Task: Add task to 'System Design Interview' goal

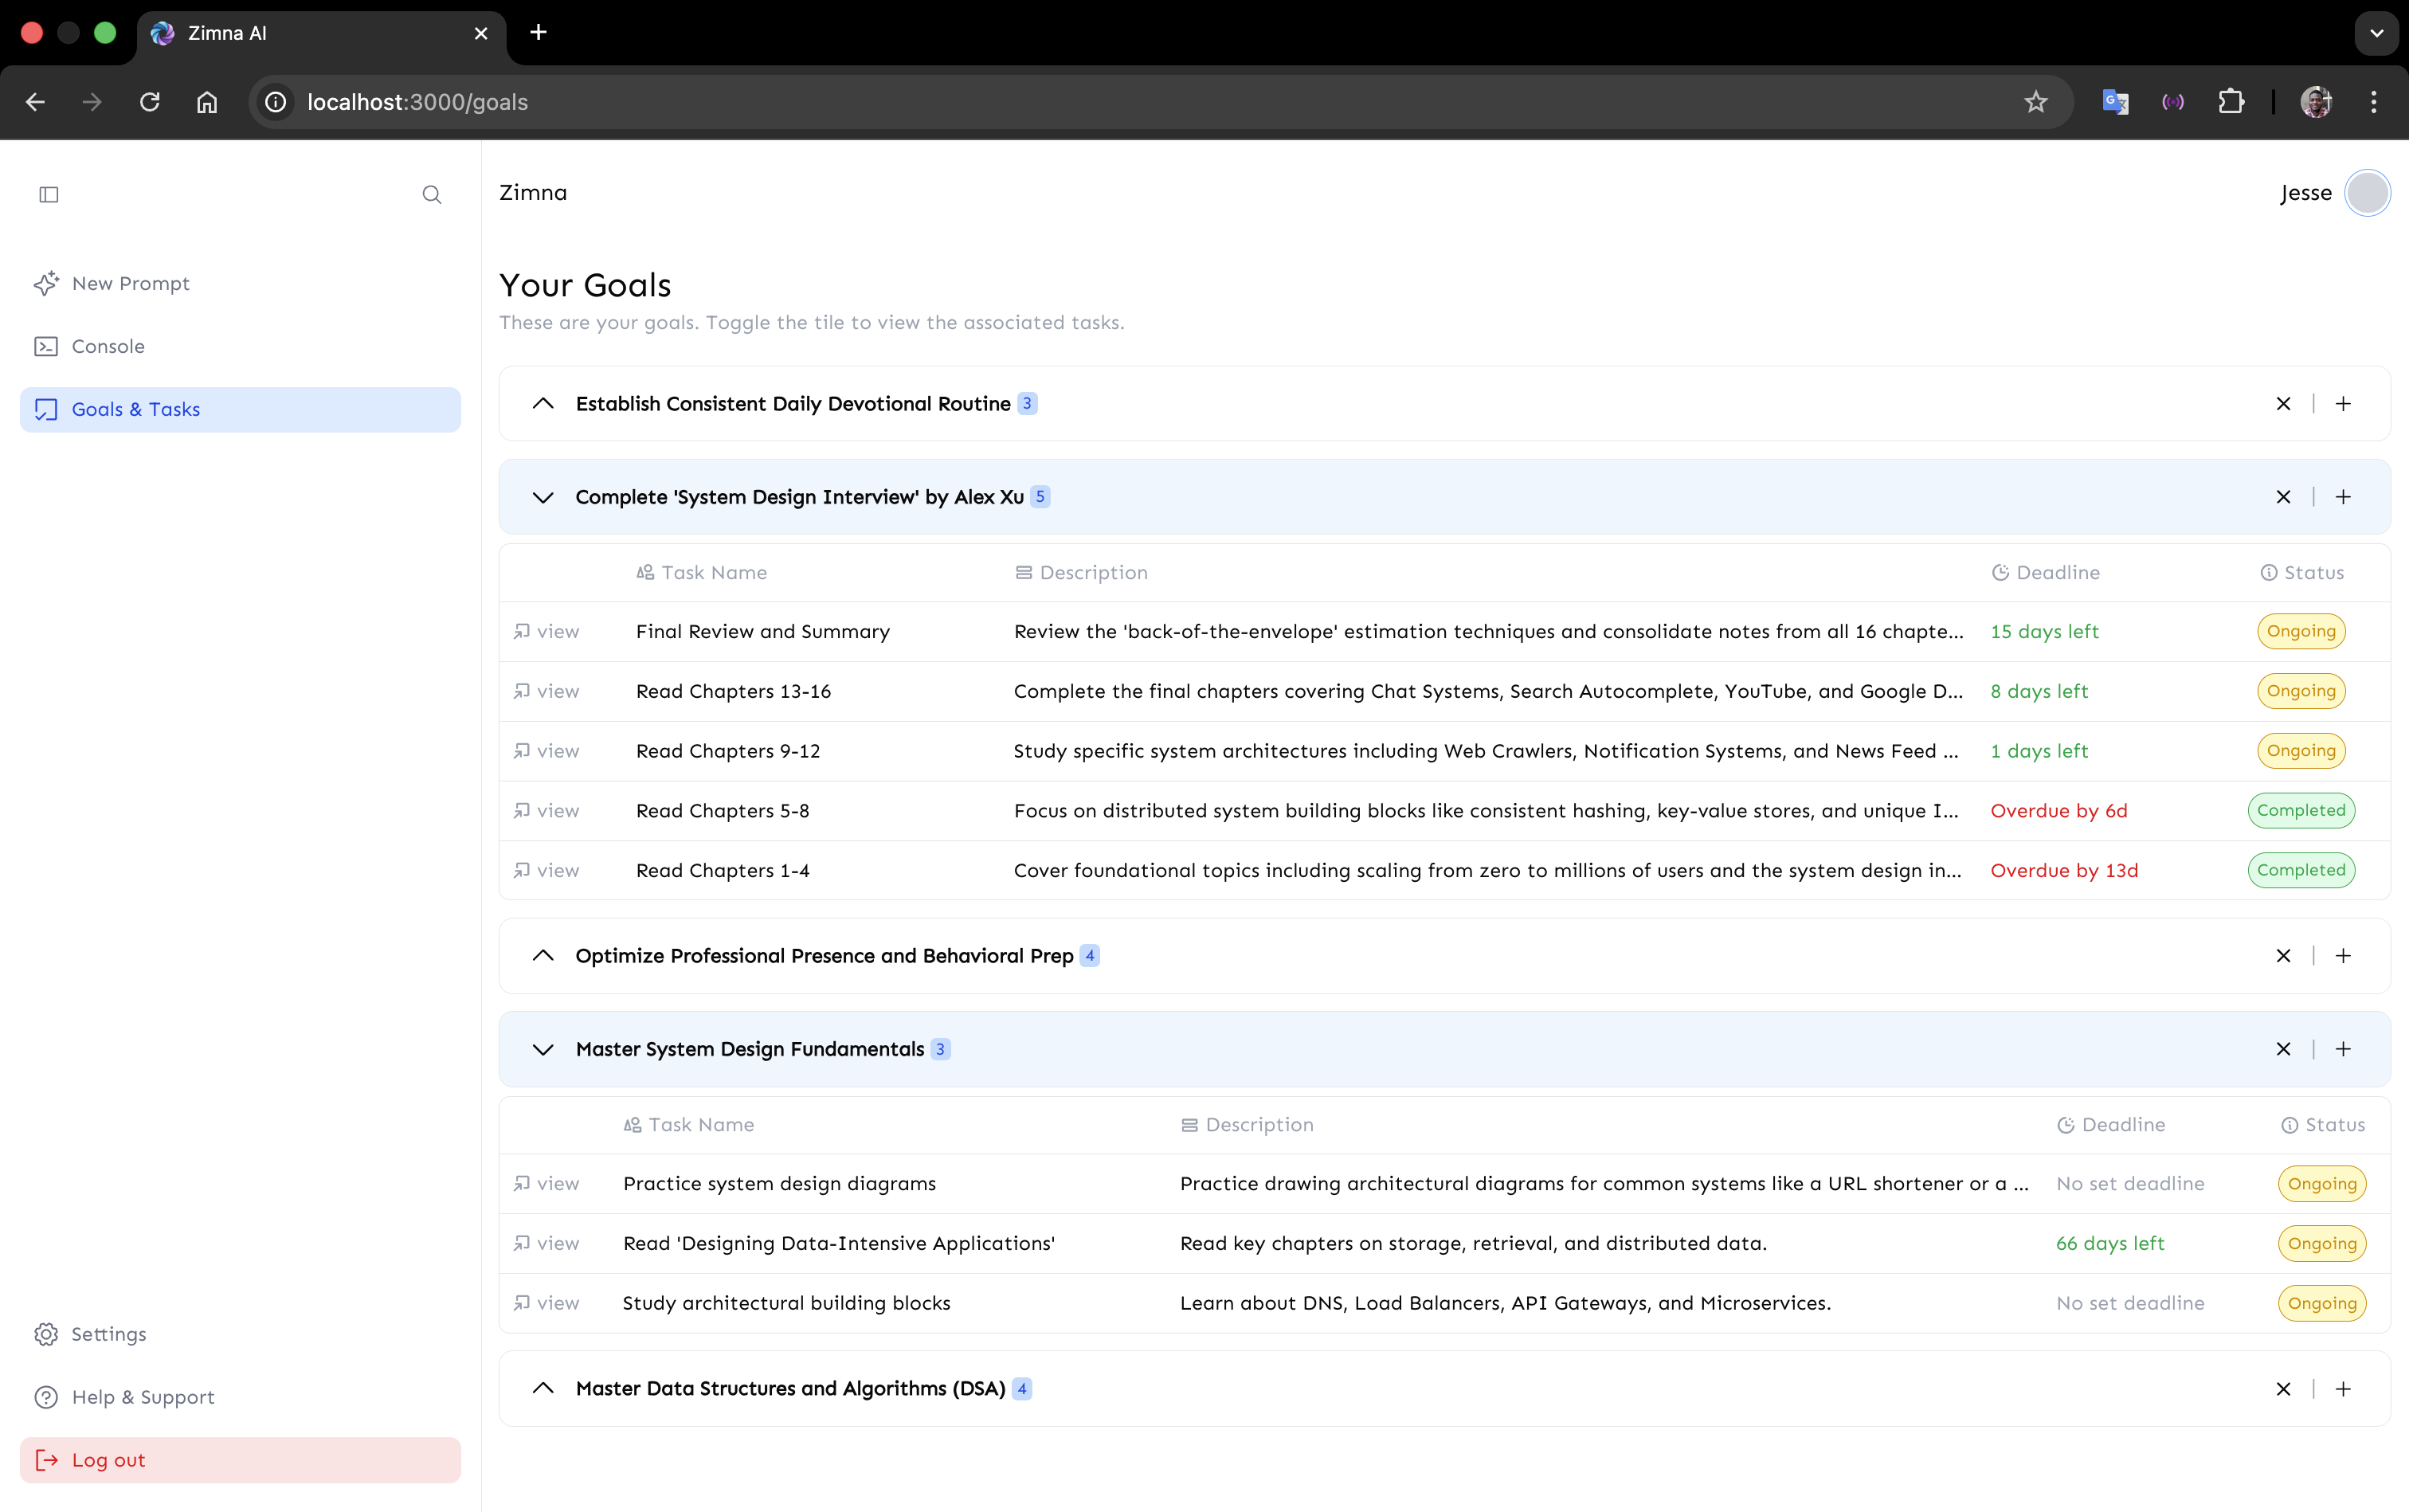Action: [2343, 497]
